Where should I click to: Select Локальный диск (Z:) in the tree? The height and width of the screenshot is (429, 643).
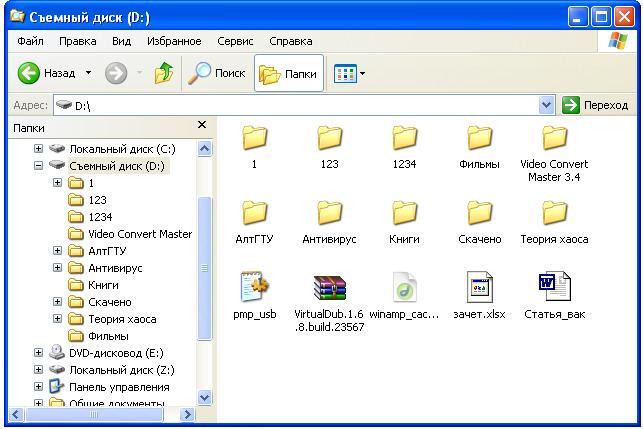coord(122,370)
